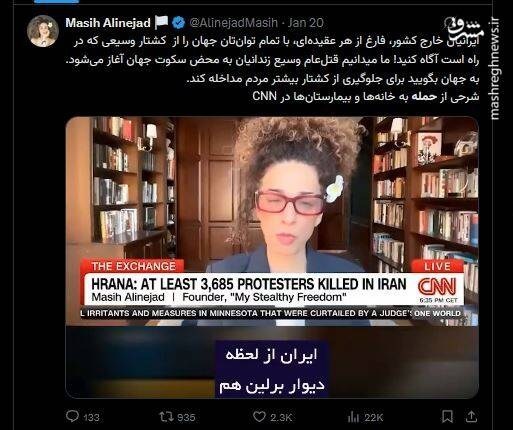513x430 pixels.
Task: Play the embedded CNN video
Action: click(x=272, y=257)
